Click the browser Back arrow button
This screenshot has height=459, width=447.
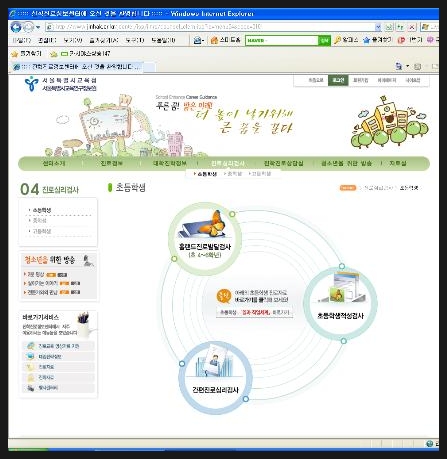tap(16, 27)
